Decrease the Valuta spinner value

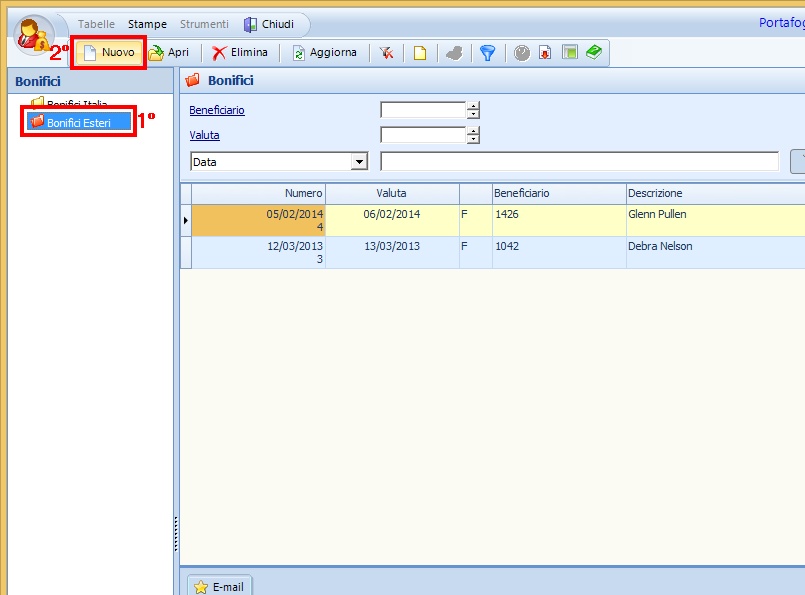point(474,139)
